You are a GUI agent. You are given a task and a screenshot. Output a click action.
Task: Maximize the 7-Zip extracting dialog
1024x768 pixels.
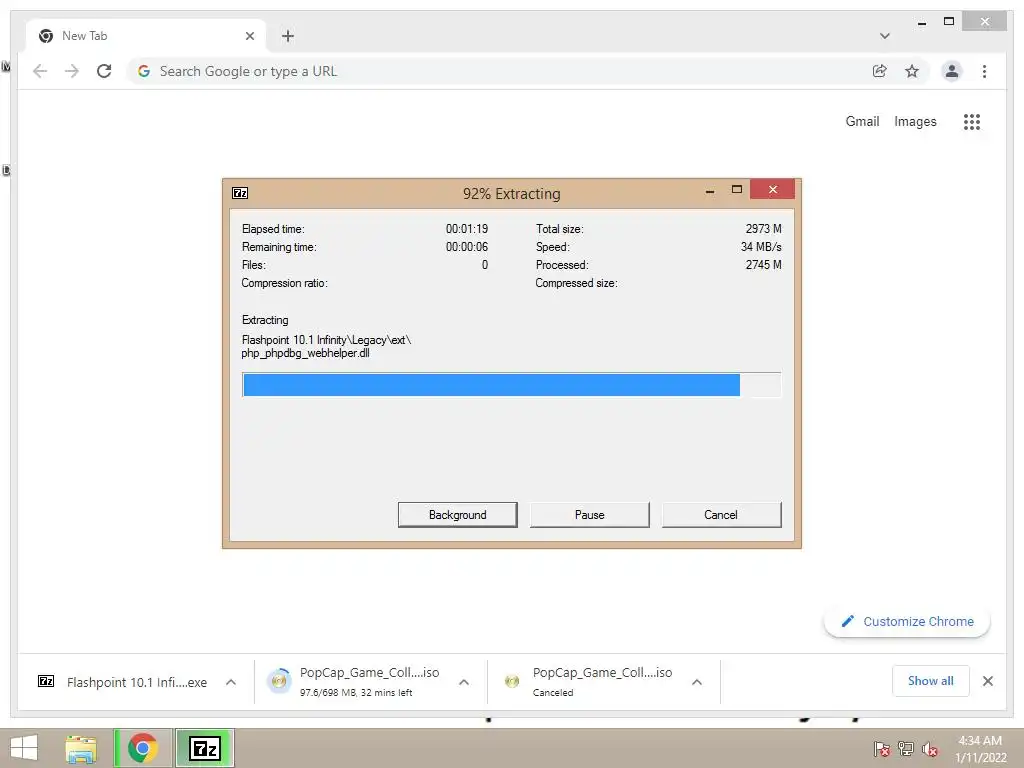tap(737, 189)
